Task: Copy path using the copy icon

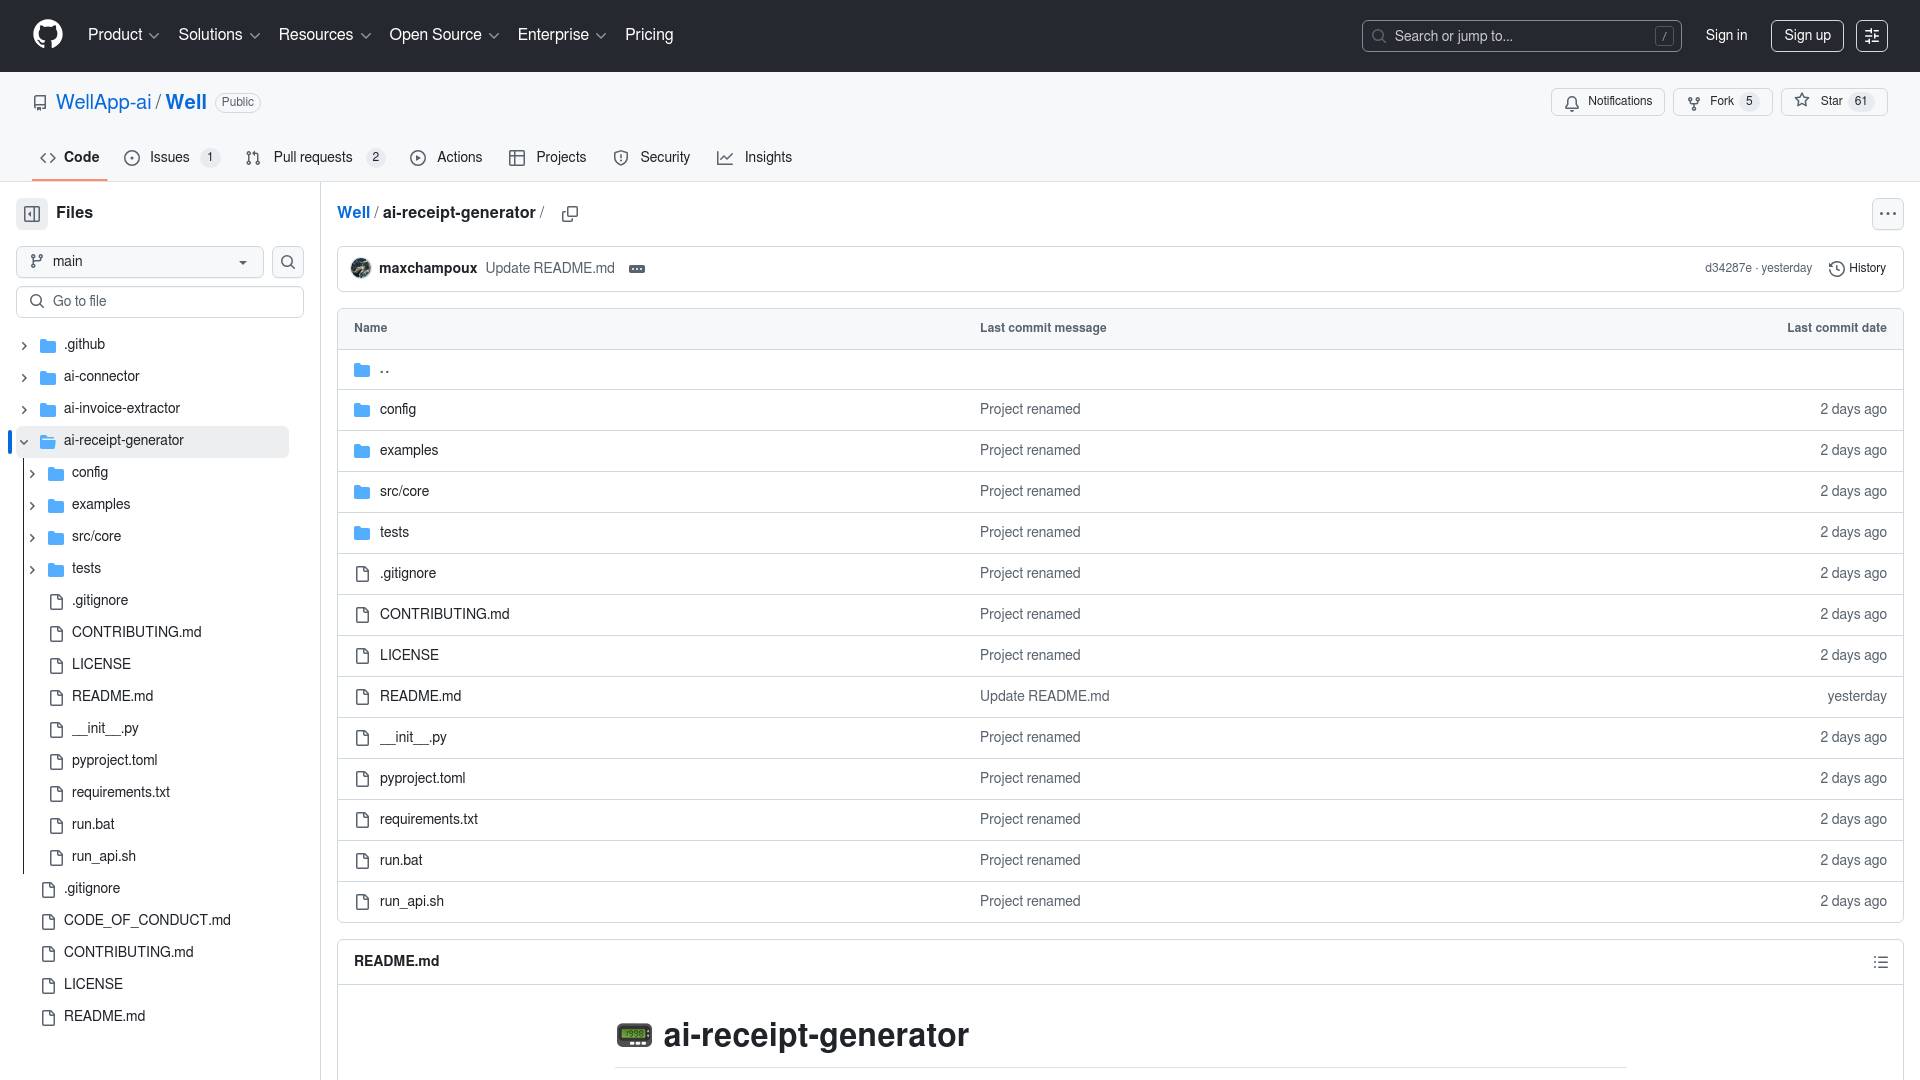Action: (570, 214)
